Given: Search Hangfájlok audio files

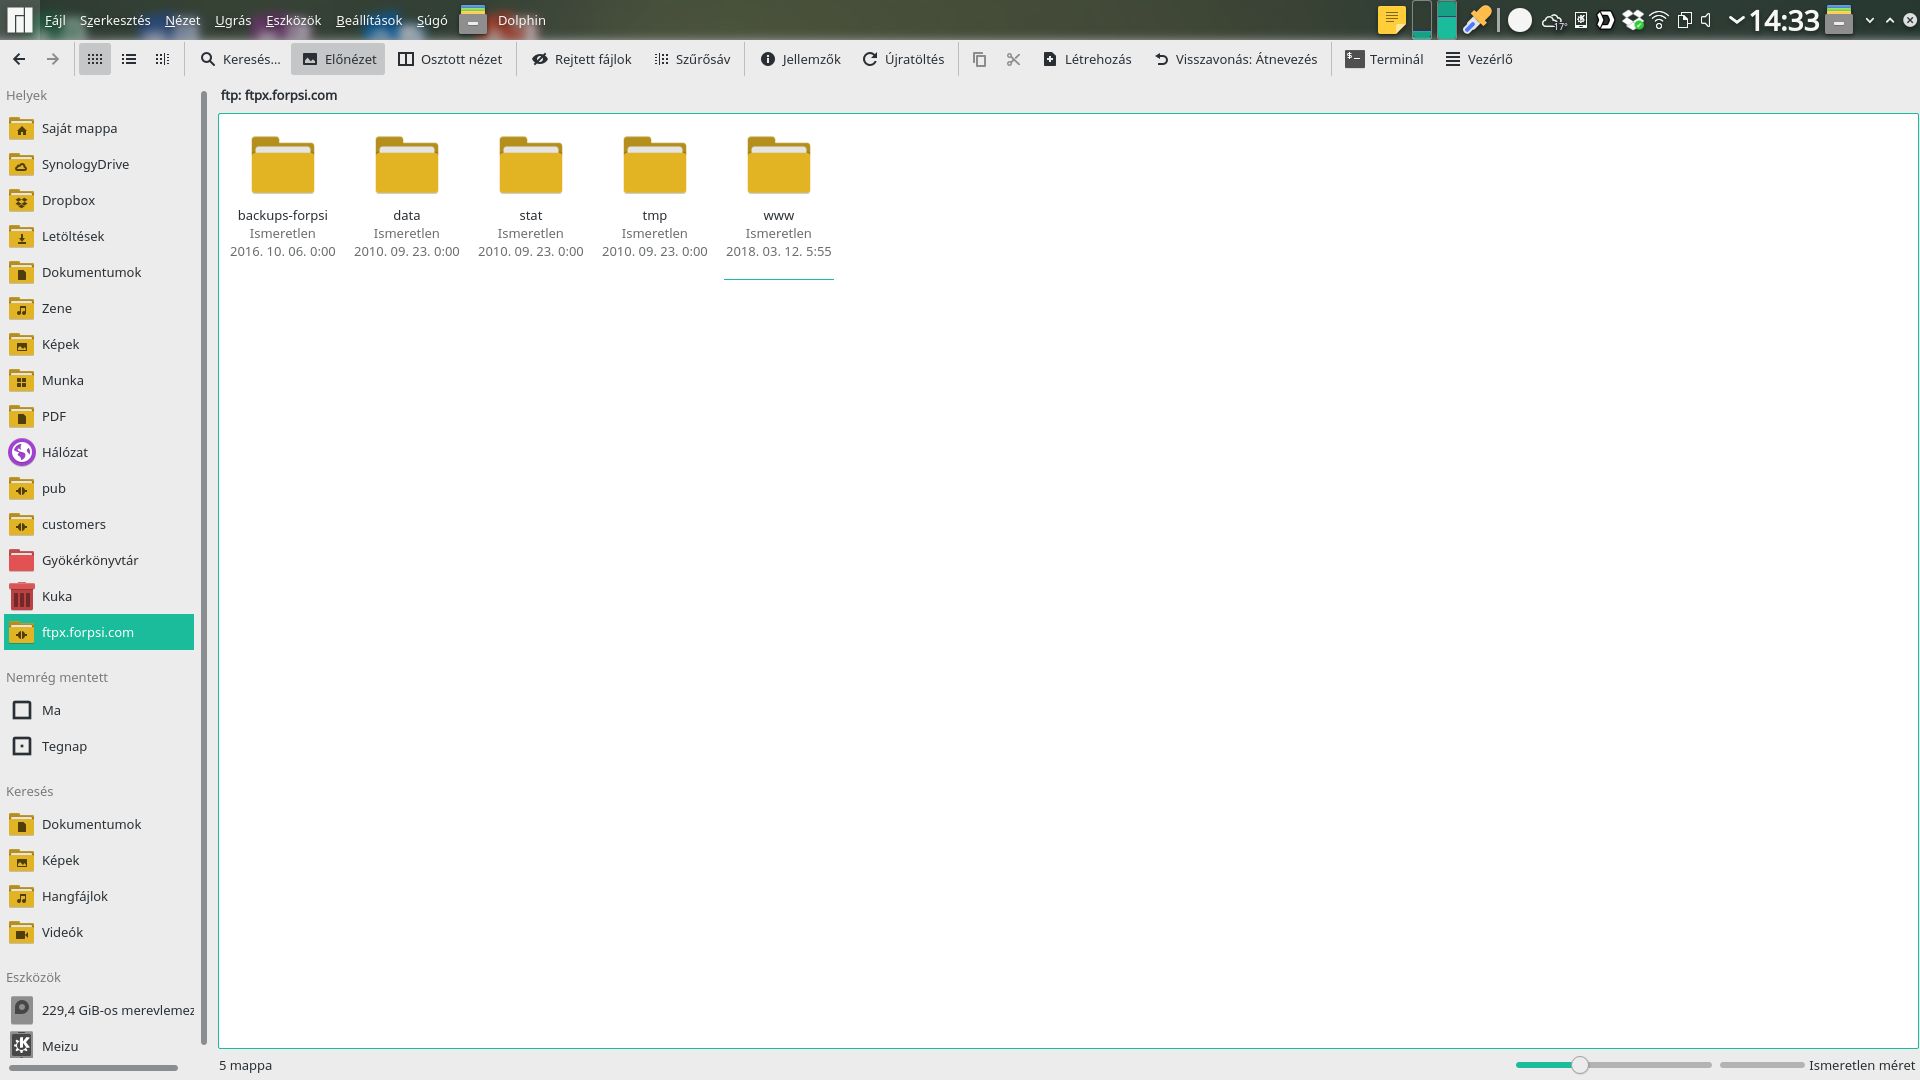Looking at the screenshot, I should pos(99,896).
